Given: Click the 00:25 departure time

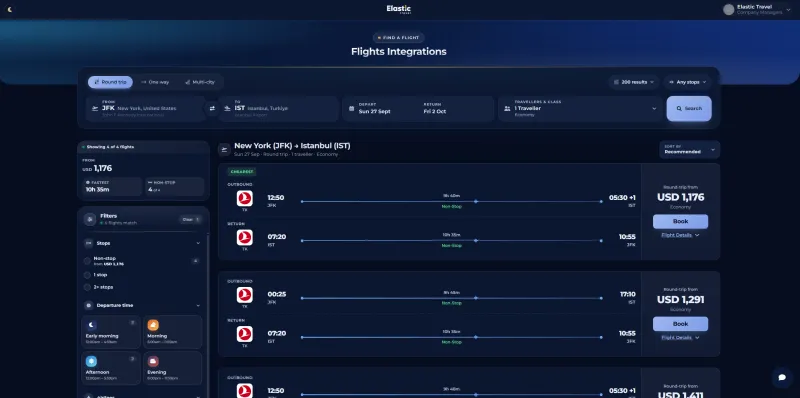Looking at the screenshot, I should (x=277, y=294).
